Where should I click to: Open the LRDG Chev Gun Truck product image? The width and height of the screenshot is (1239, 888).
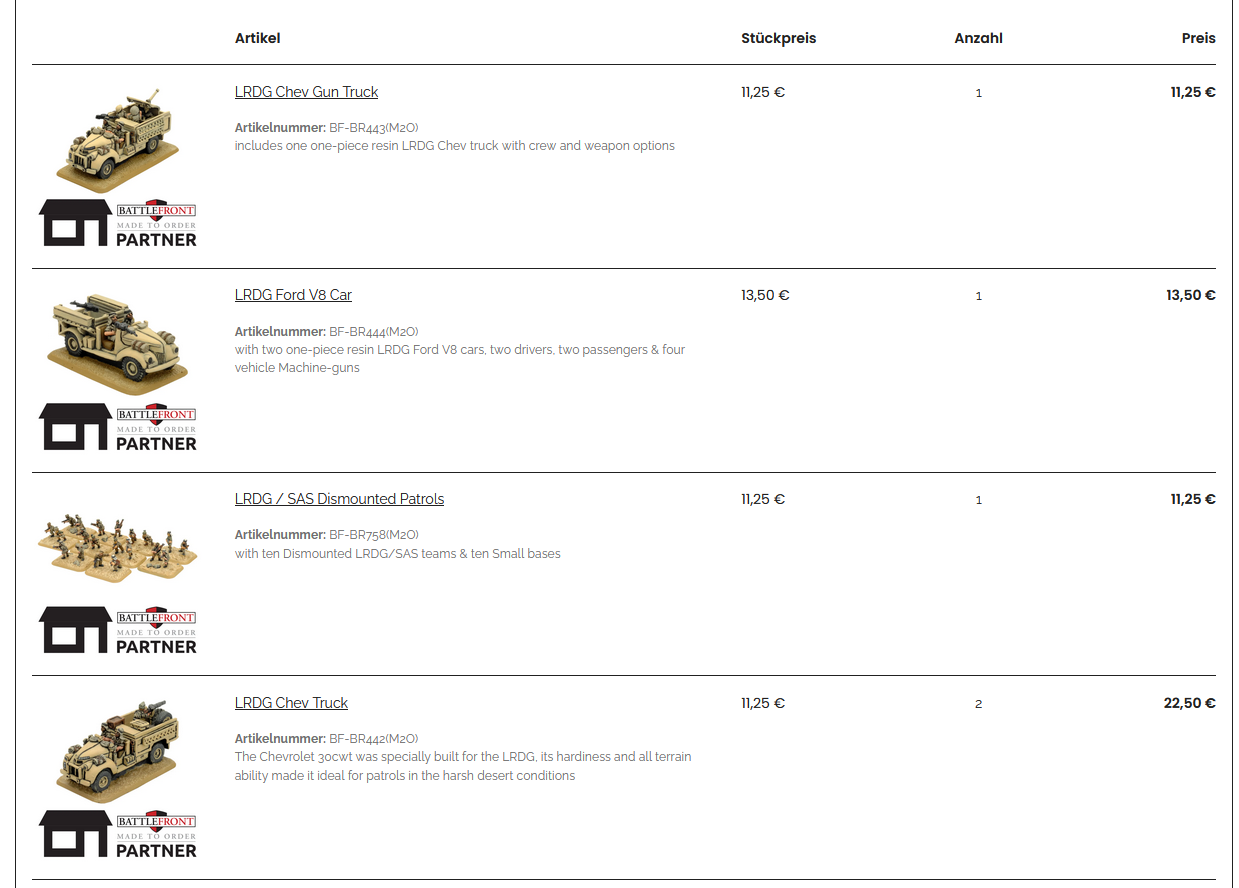[118, 139]
